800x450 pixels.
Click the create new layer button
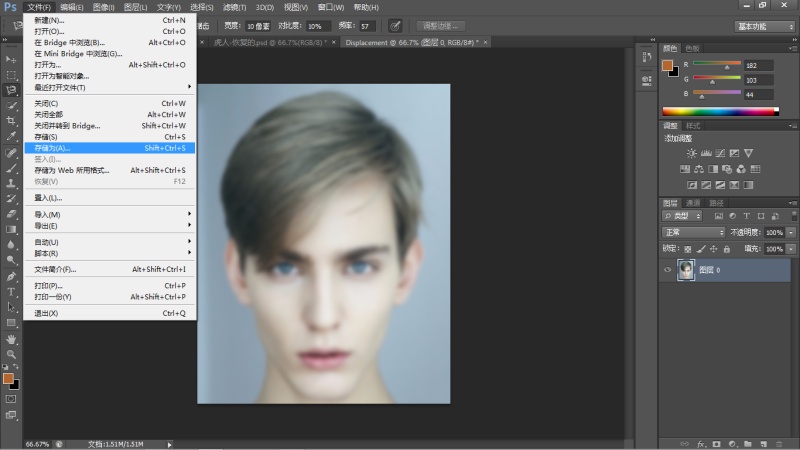coord(764,444)
